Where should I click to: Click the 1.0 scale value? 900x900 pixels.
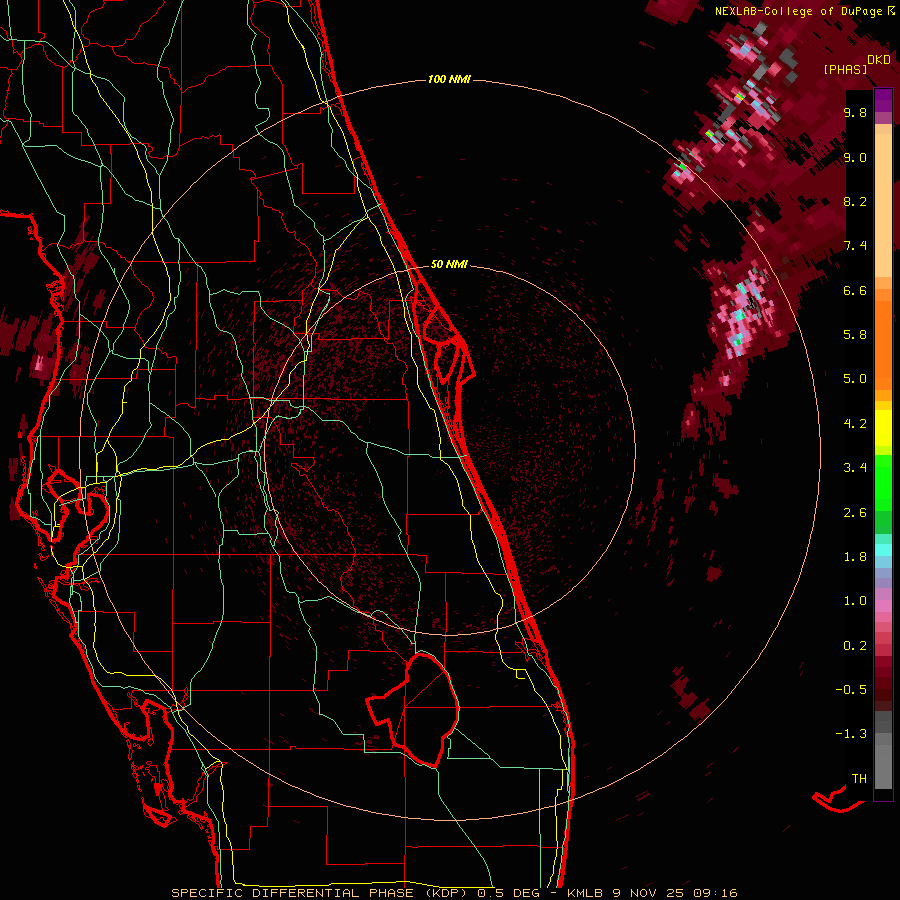[855, 601]
